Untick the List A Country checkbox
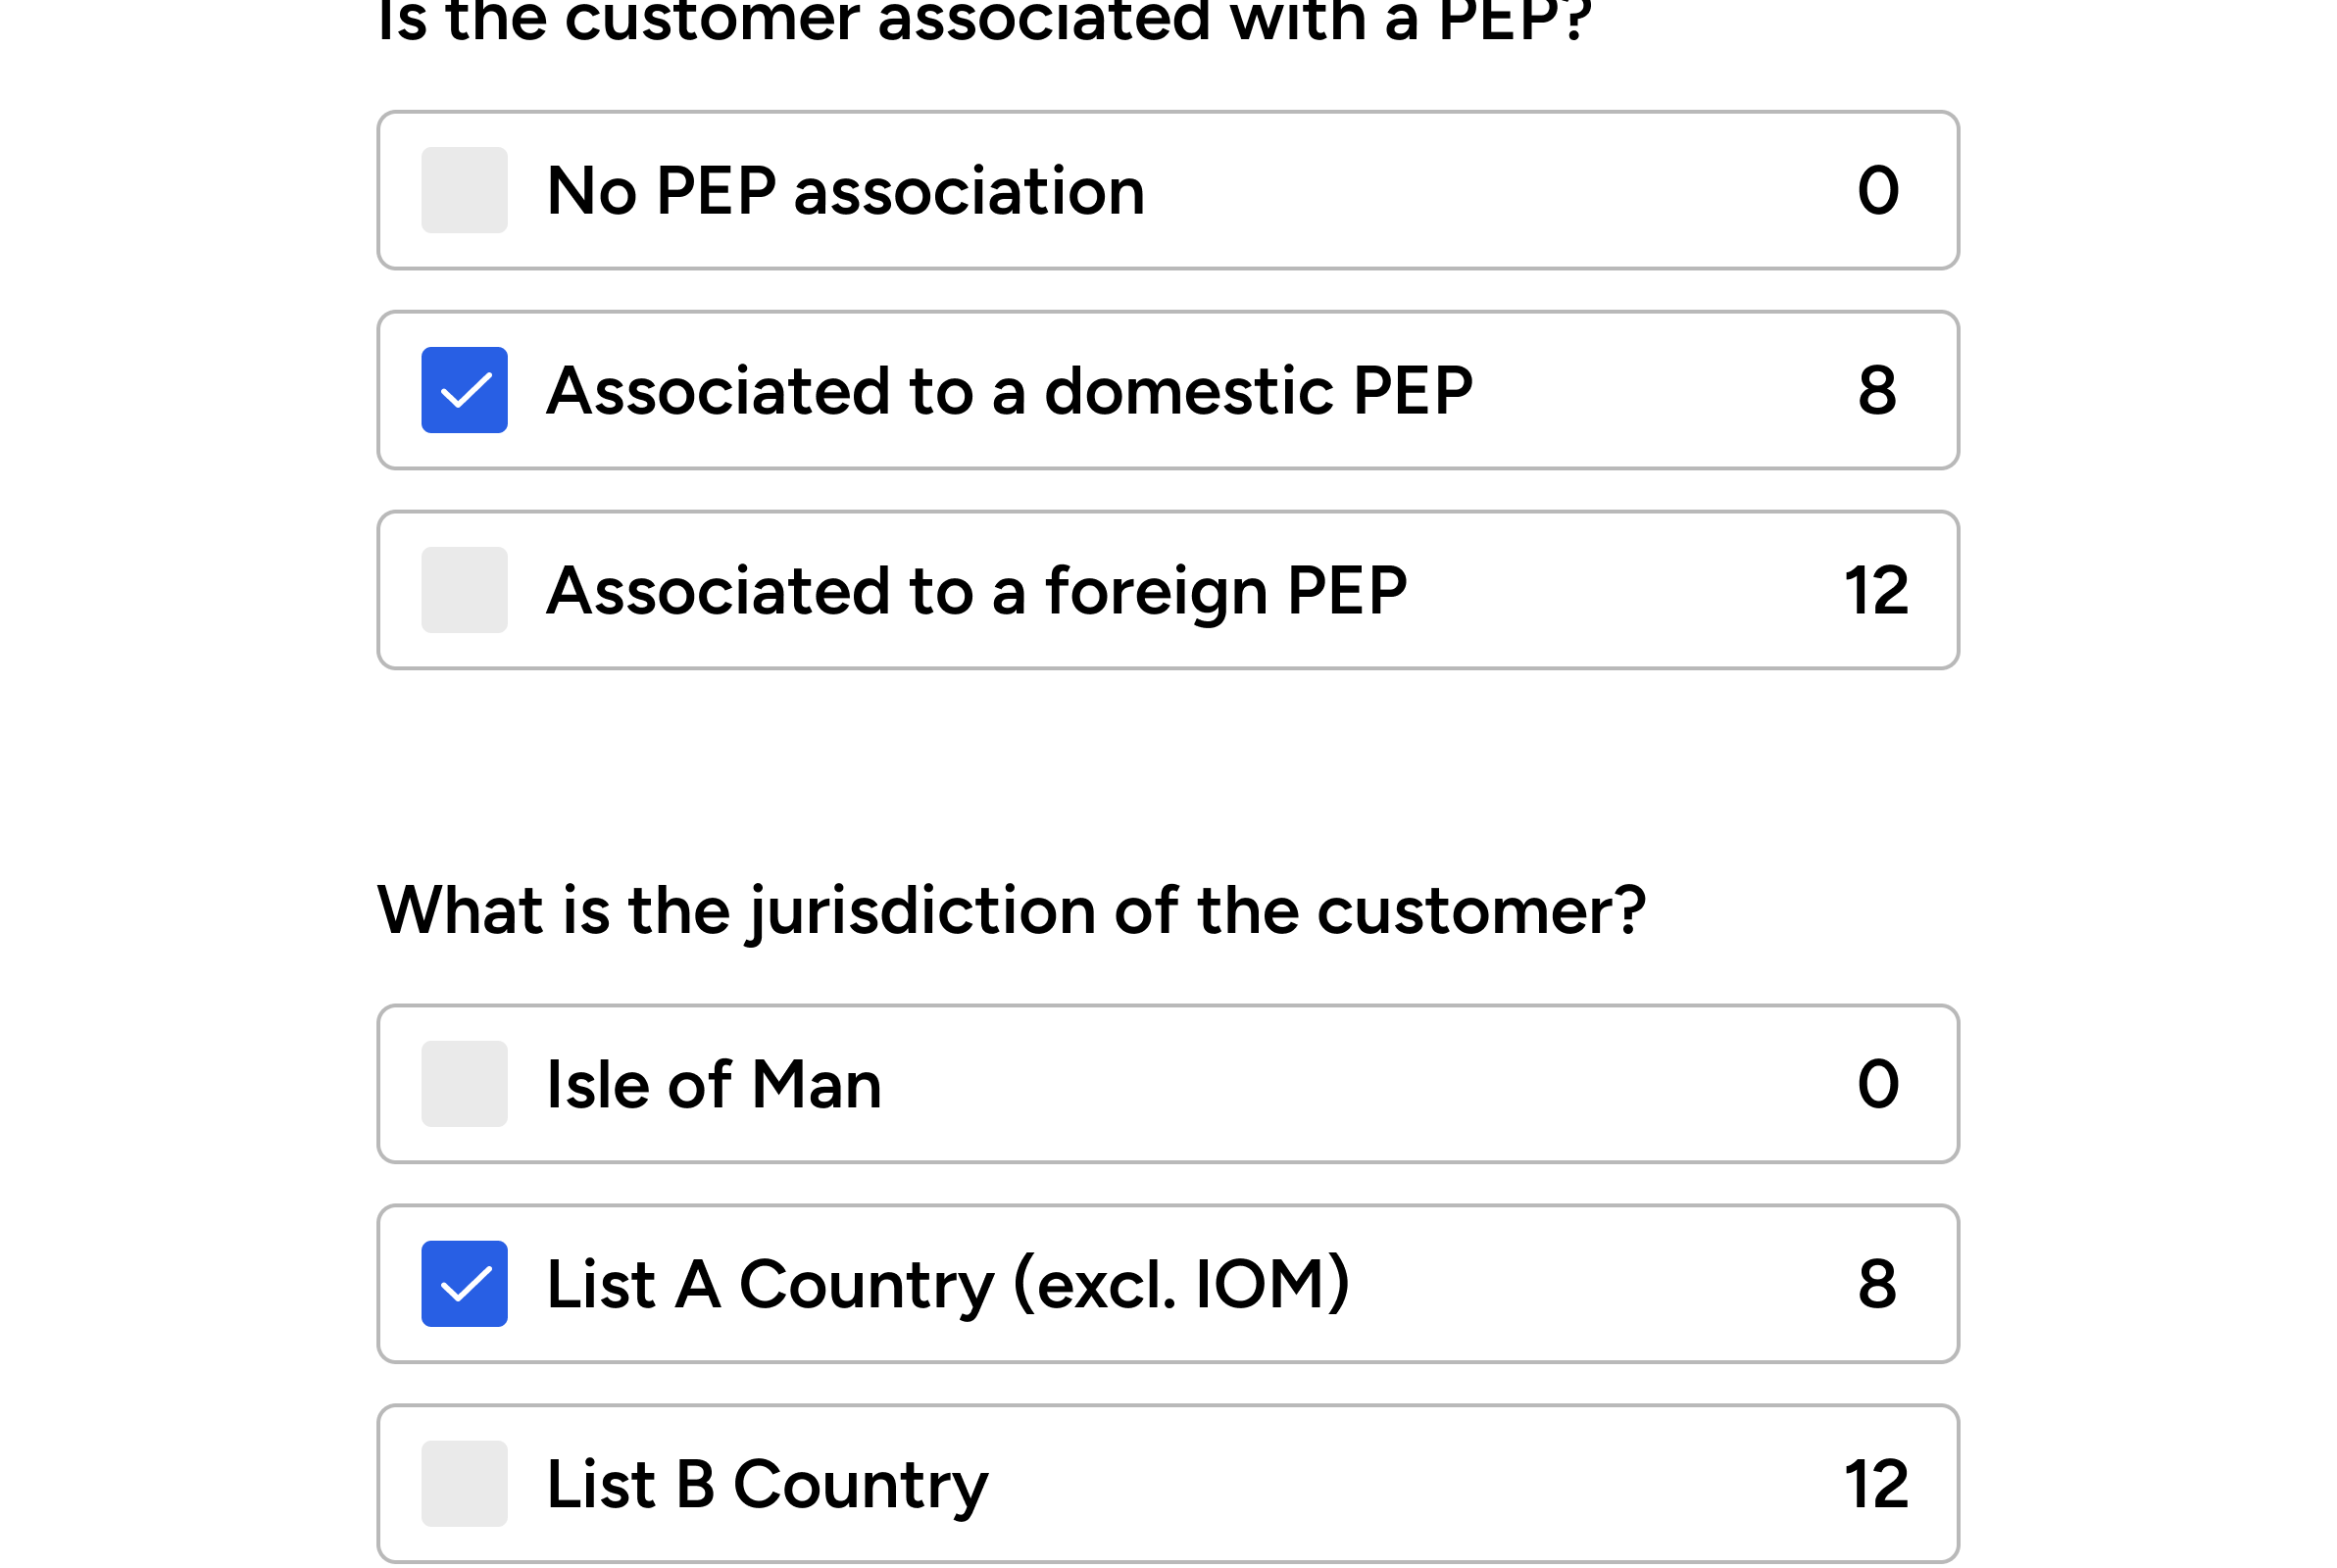Screen dimensions: 2337x1568 (464, 1284)
